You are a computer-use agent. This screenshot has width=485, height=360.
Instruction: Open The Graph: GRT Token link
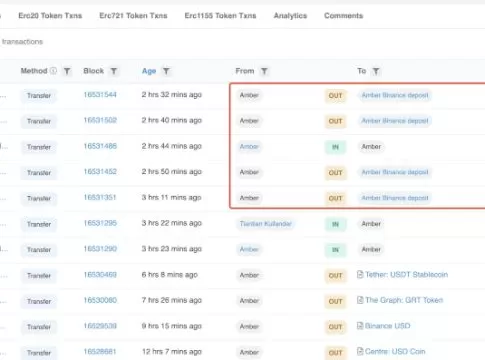point(404,300)
